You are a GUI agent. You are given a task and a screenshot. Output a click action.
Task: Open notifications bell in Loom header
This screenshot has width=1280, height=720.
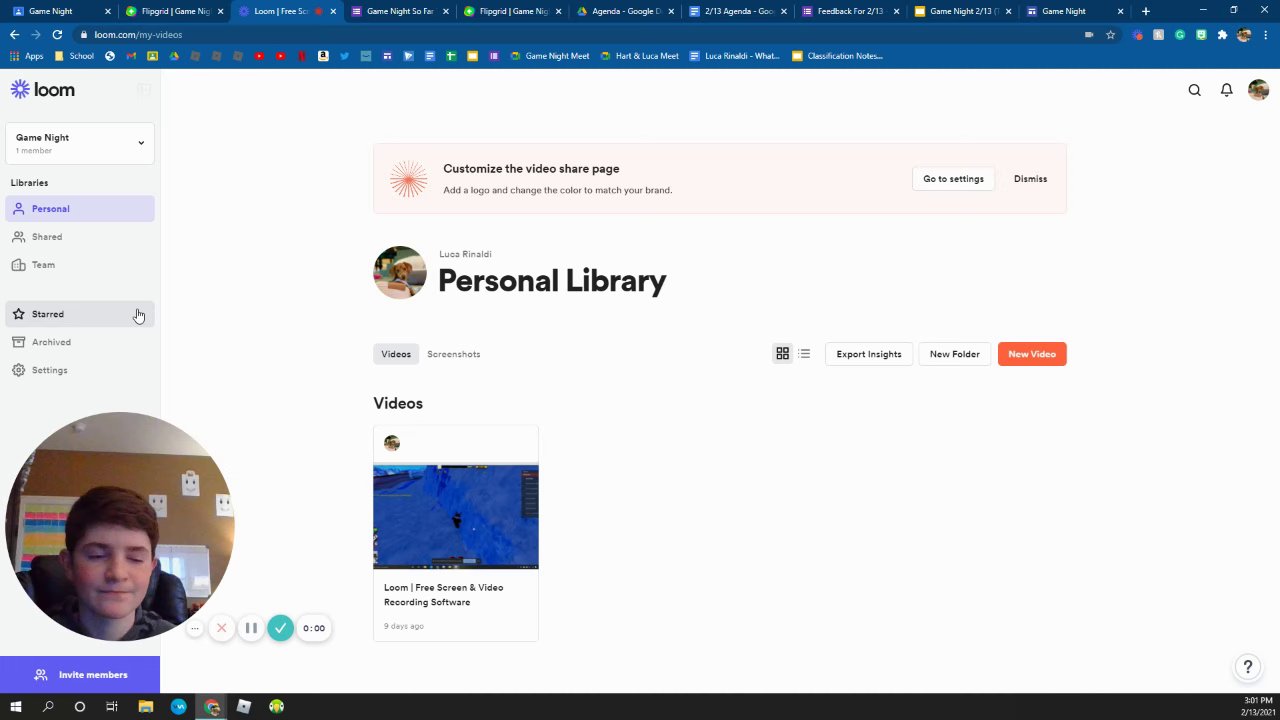(1226, 90)
